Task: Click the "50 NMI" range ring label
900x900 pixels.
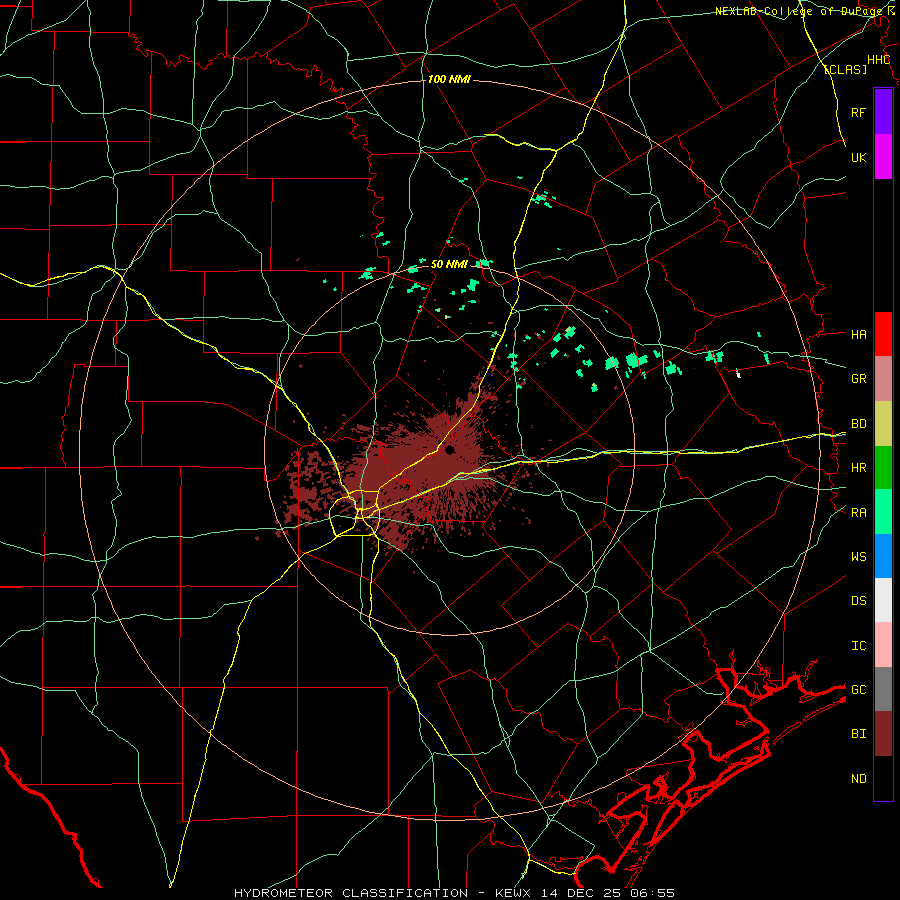Action: coord(449,264)
